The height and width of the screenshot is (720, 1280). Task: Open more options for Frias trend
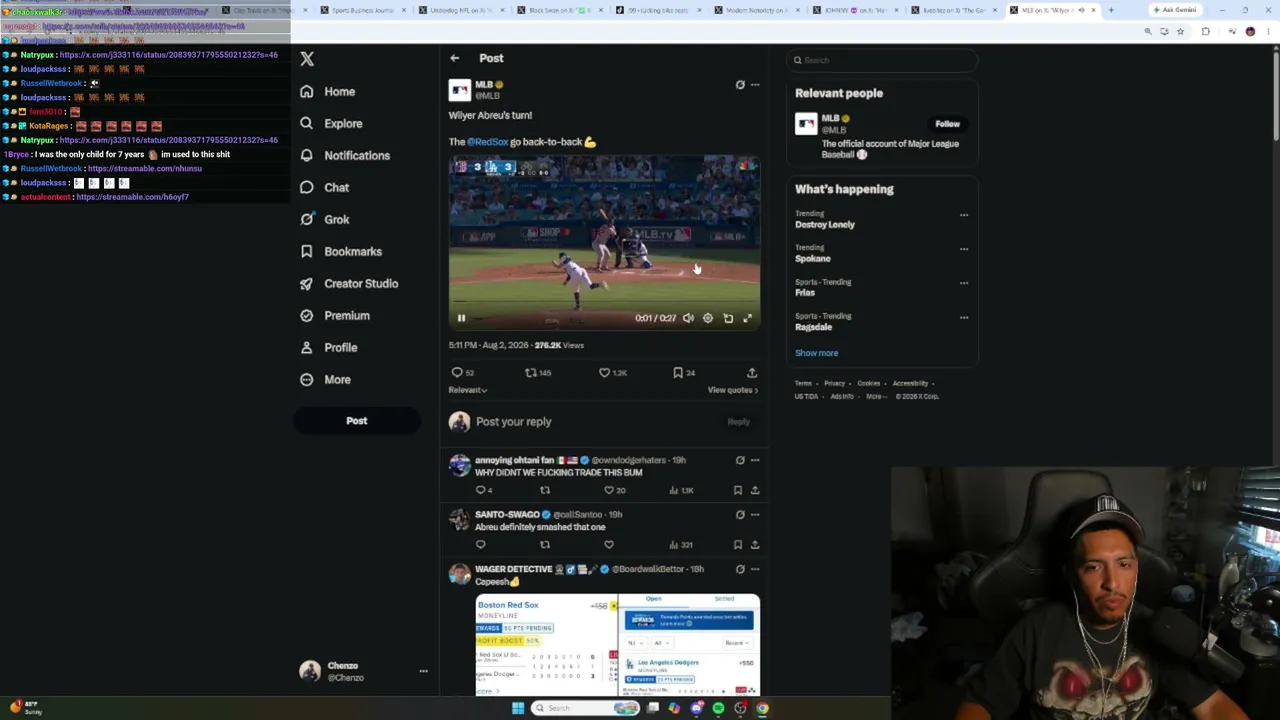(964, 283)
